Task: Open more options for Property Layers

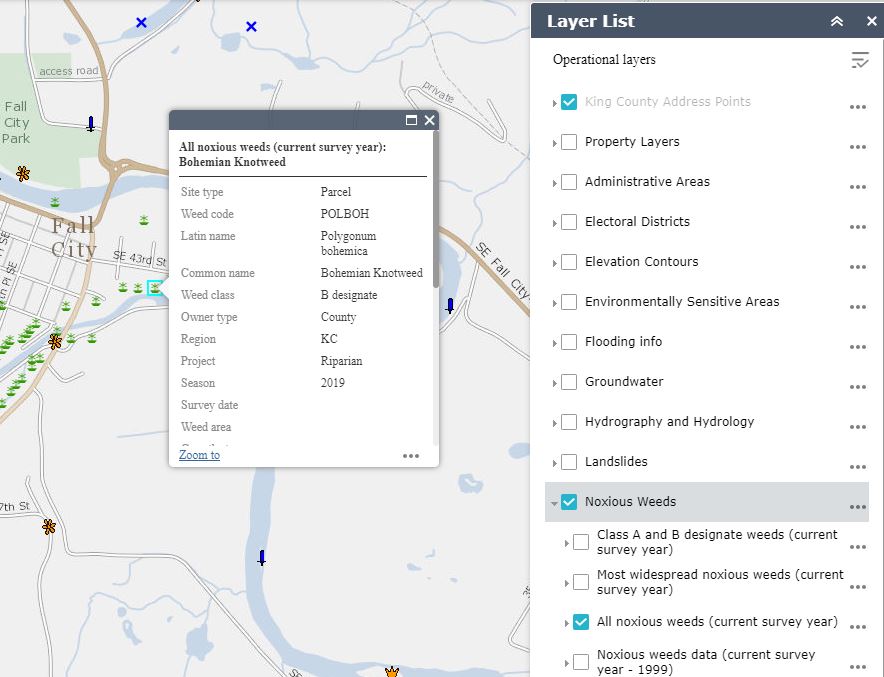Action: pos(857,147)
